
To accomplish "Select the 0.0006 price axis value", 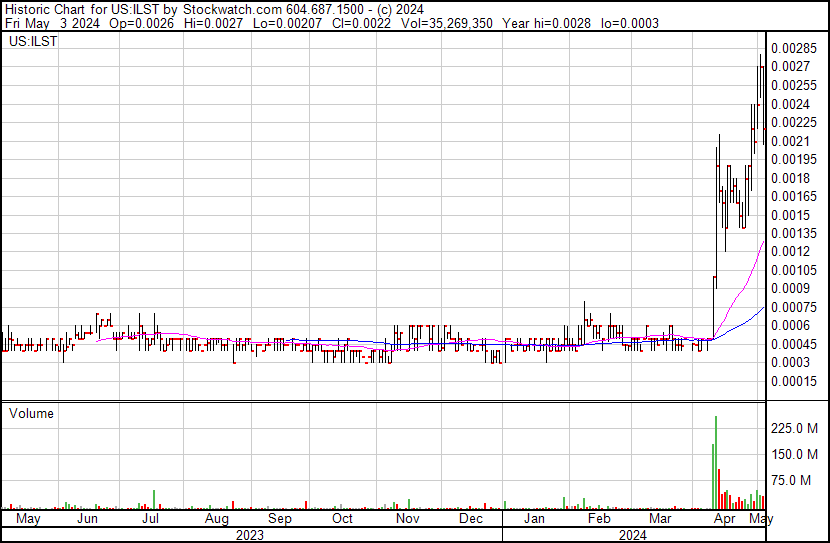I will pos(790,325).
